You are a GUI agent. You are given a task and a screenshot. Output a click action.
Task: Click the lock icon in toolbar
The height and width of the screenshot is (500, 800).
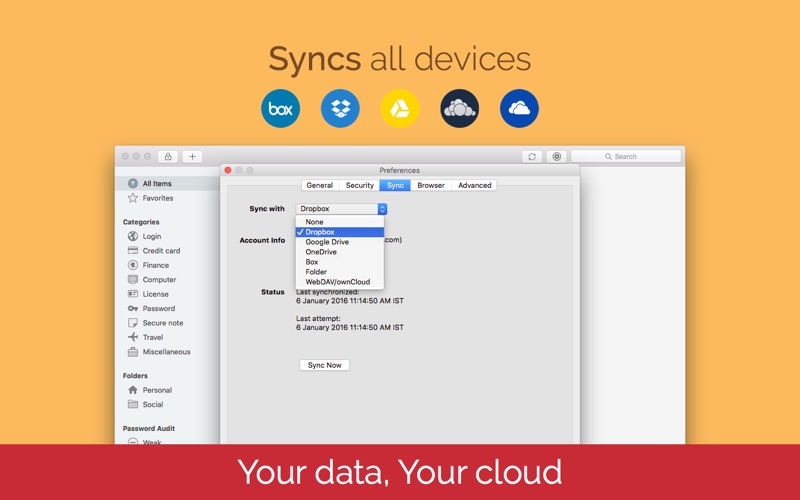pyautogui.click(x=168, y=157)
